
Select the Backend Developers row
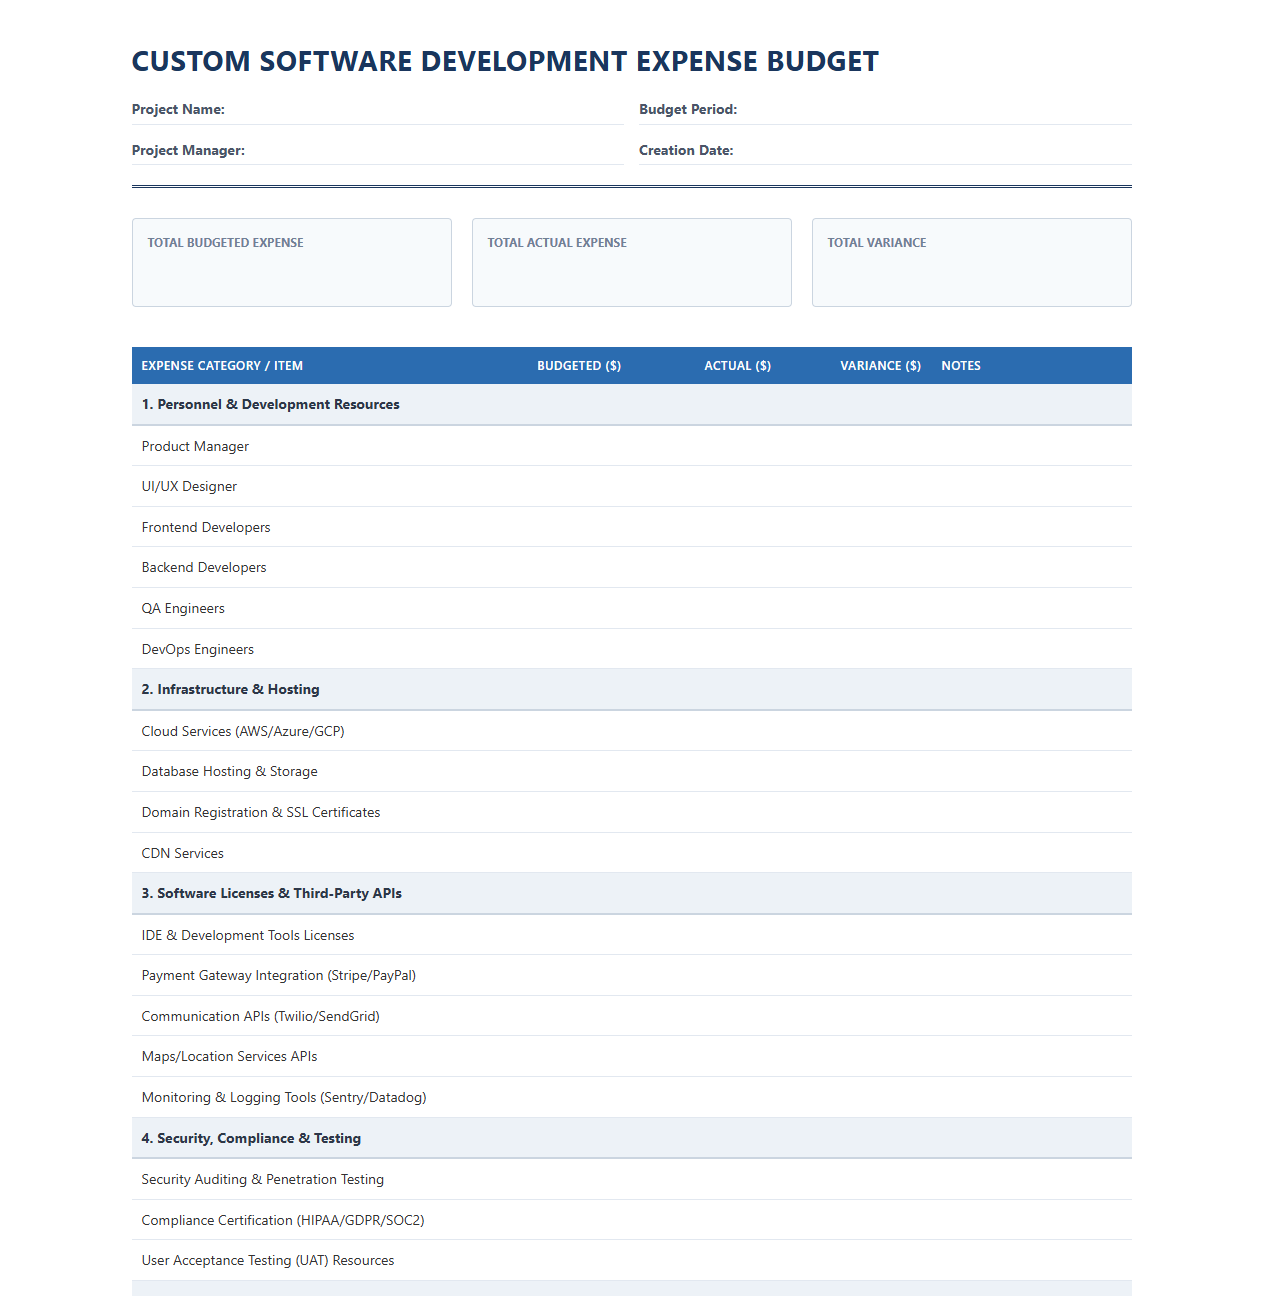tap(632, 568)
